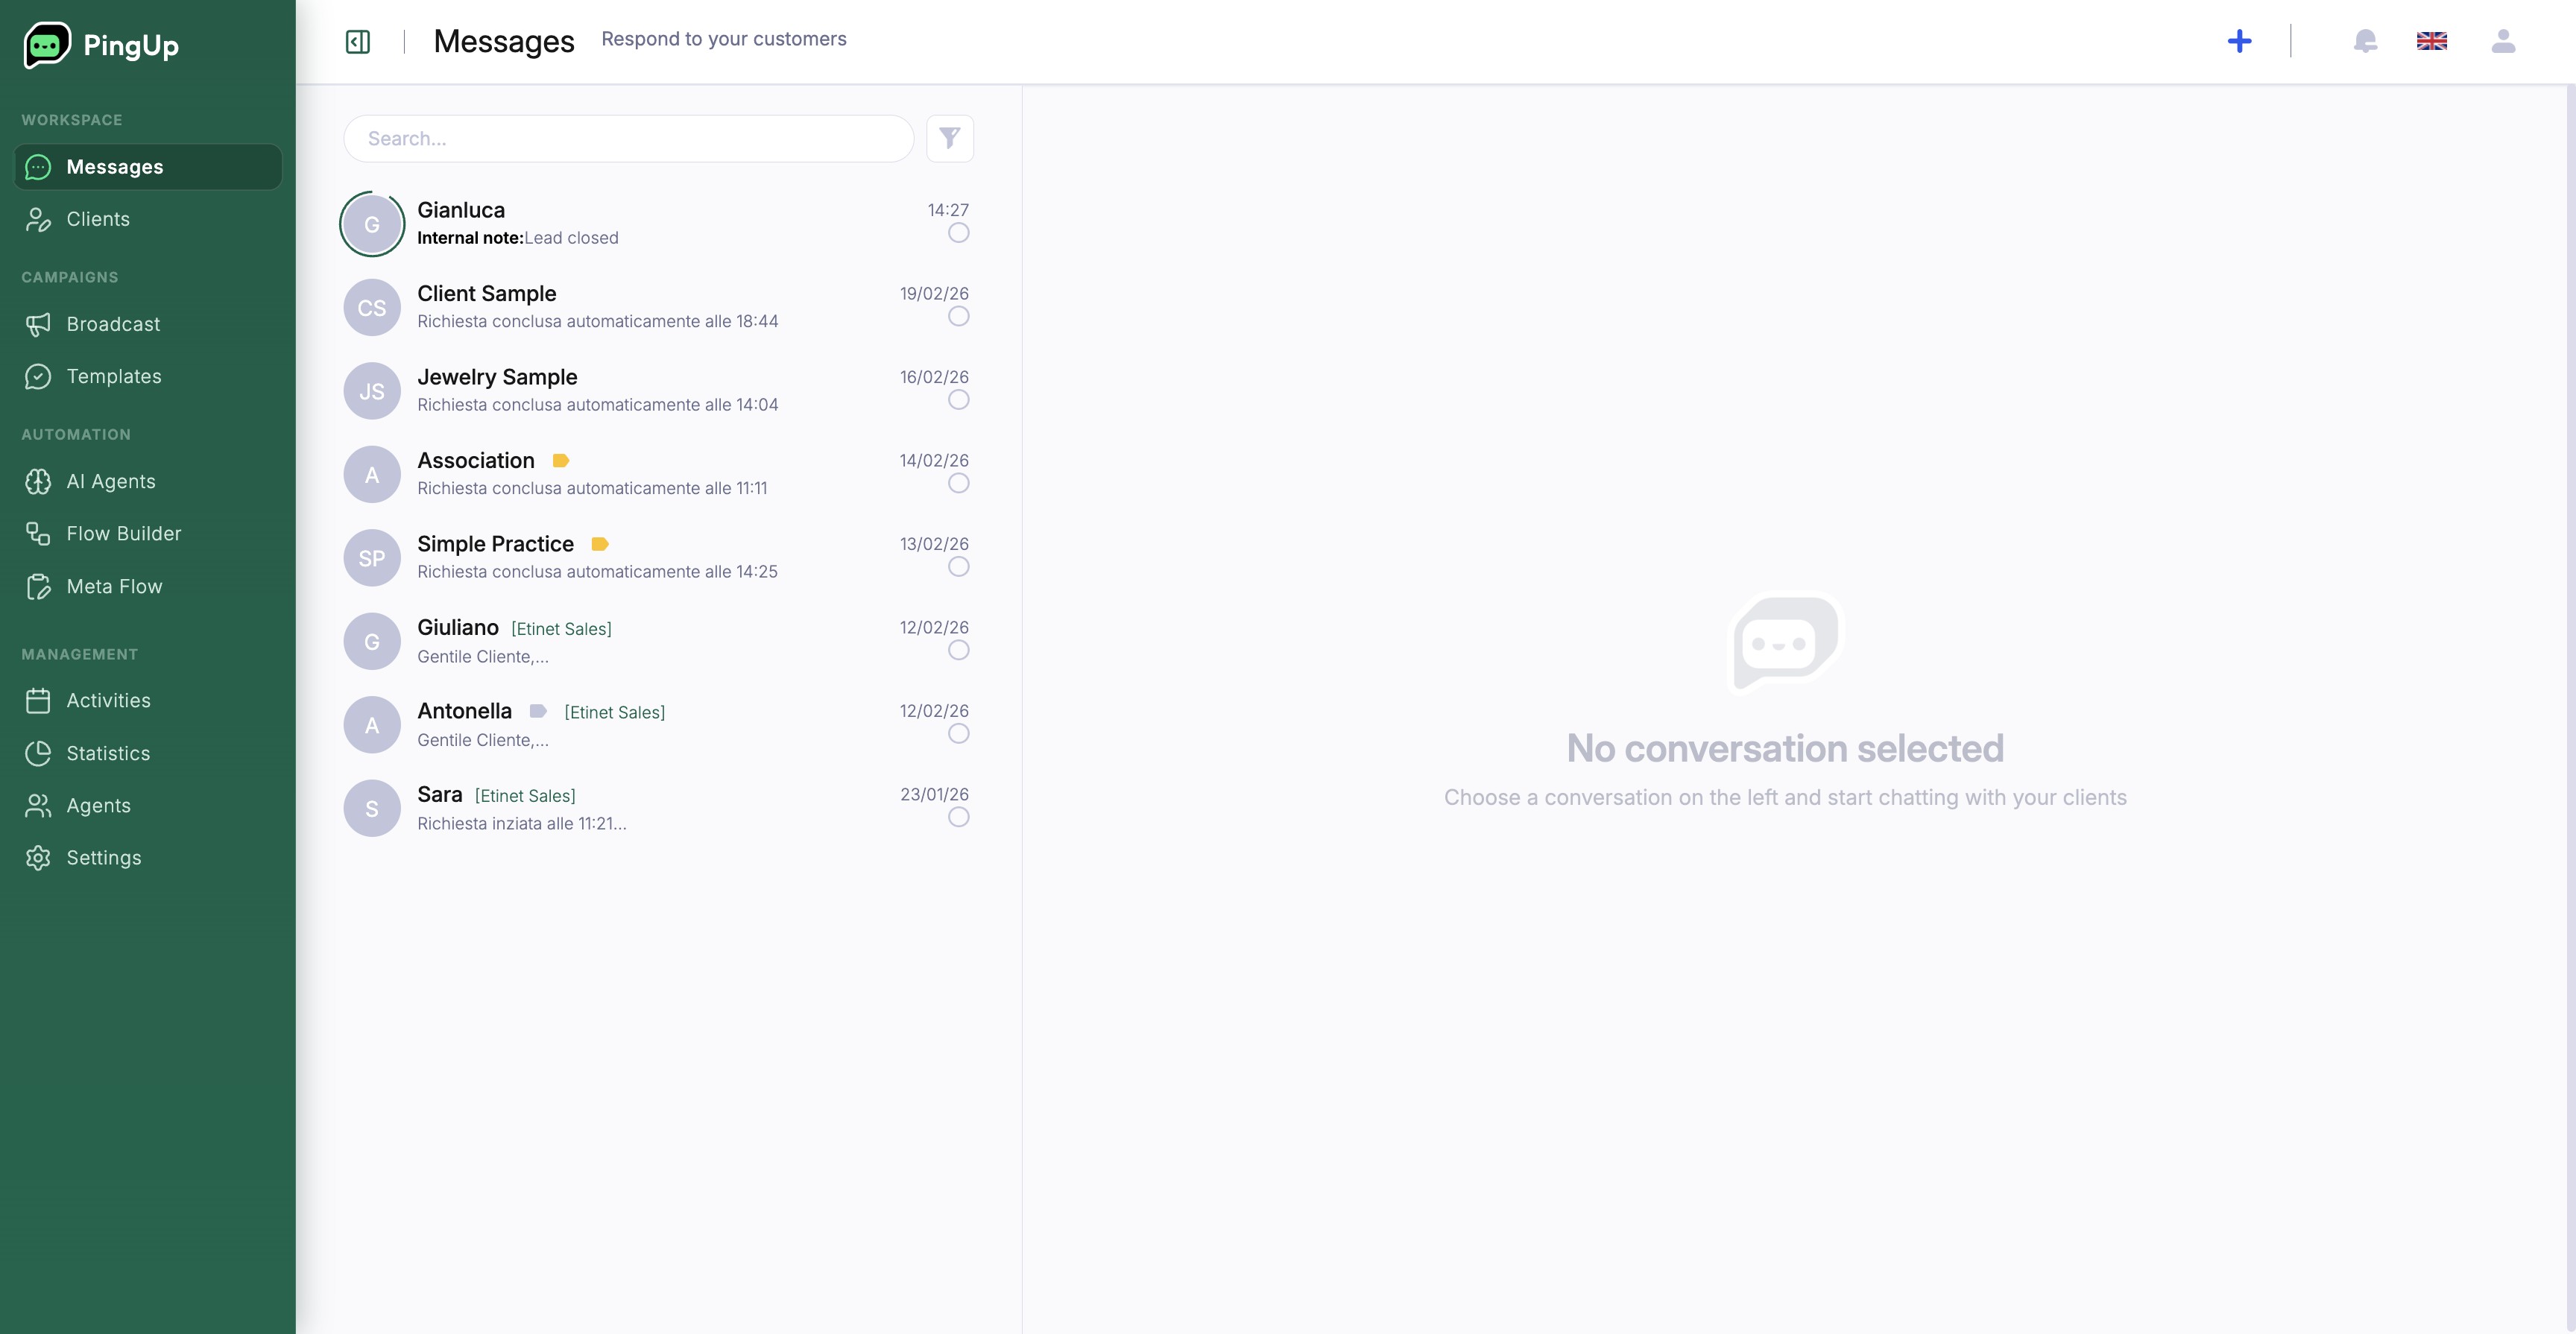Open the user profile icon
The image size is (2576, 1334).
tap(2502, 41)
